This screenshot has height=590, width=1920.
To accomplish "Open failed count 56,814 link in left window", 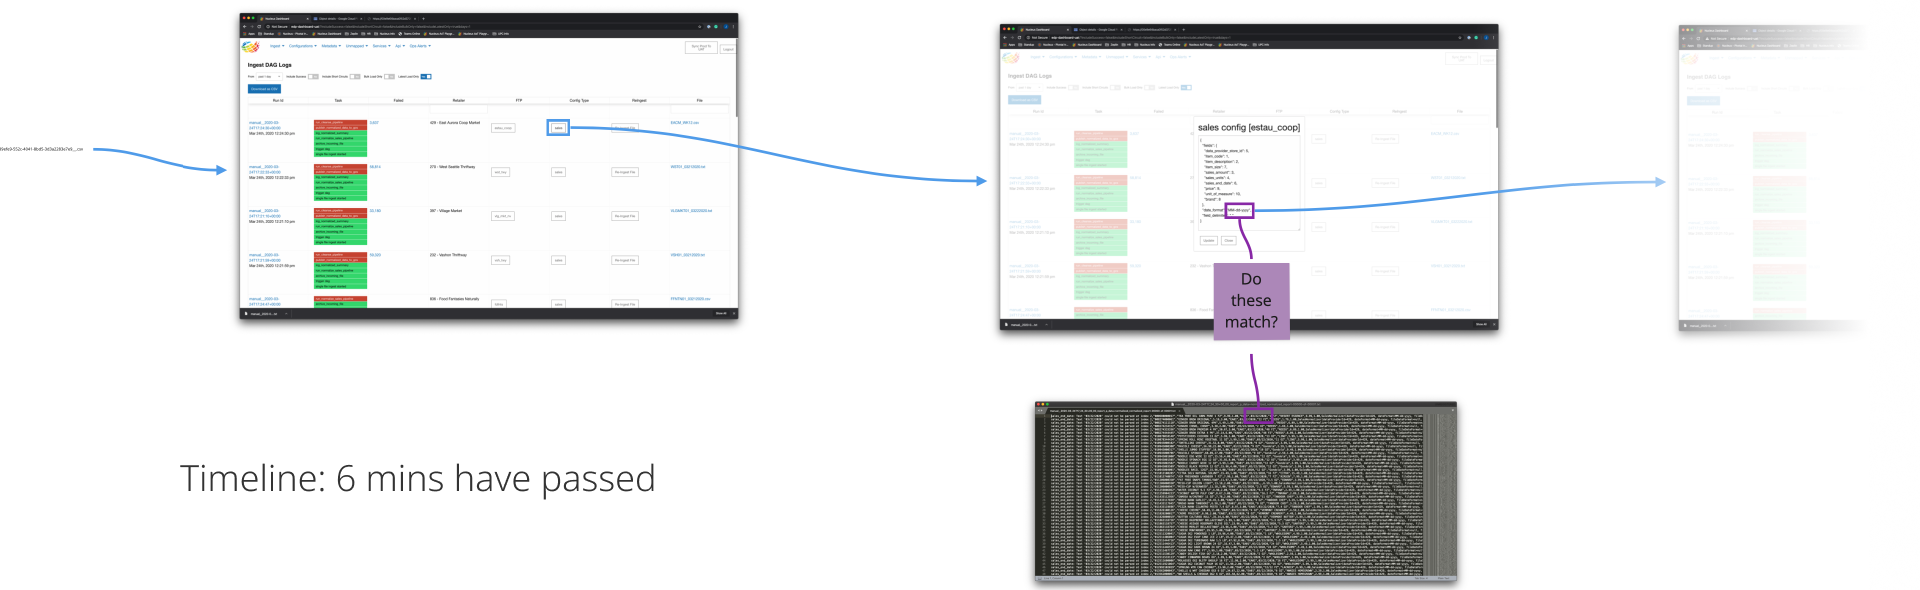I will (375, 167).
